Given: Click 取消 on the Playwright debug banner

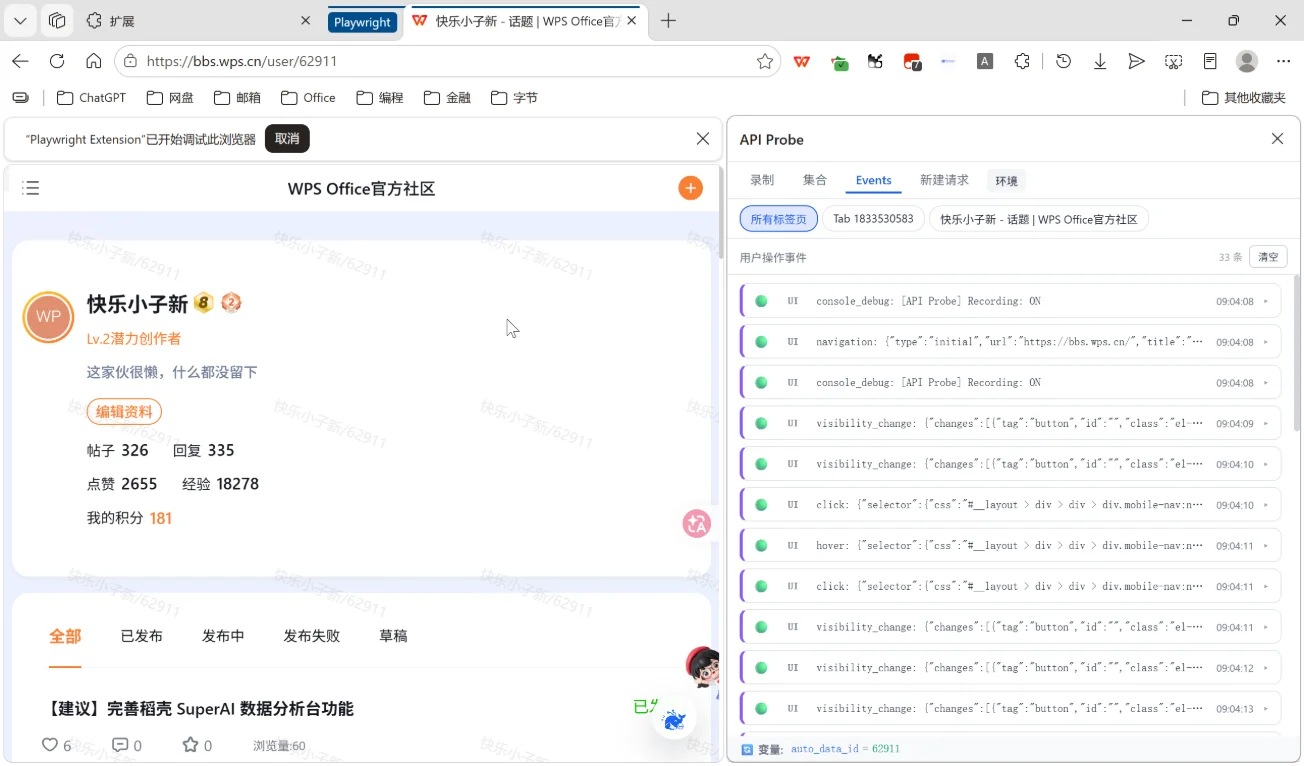Looking at the screenshot, I should tap(287, 139).
